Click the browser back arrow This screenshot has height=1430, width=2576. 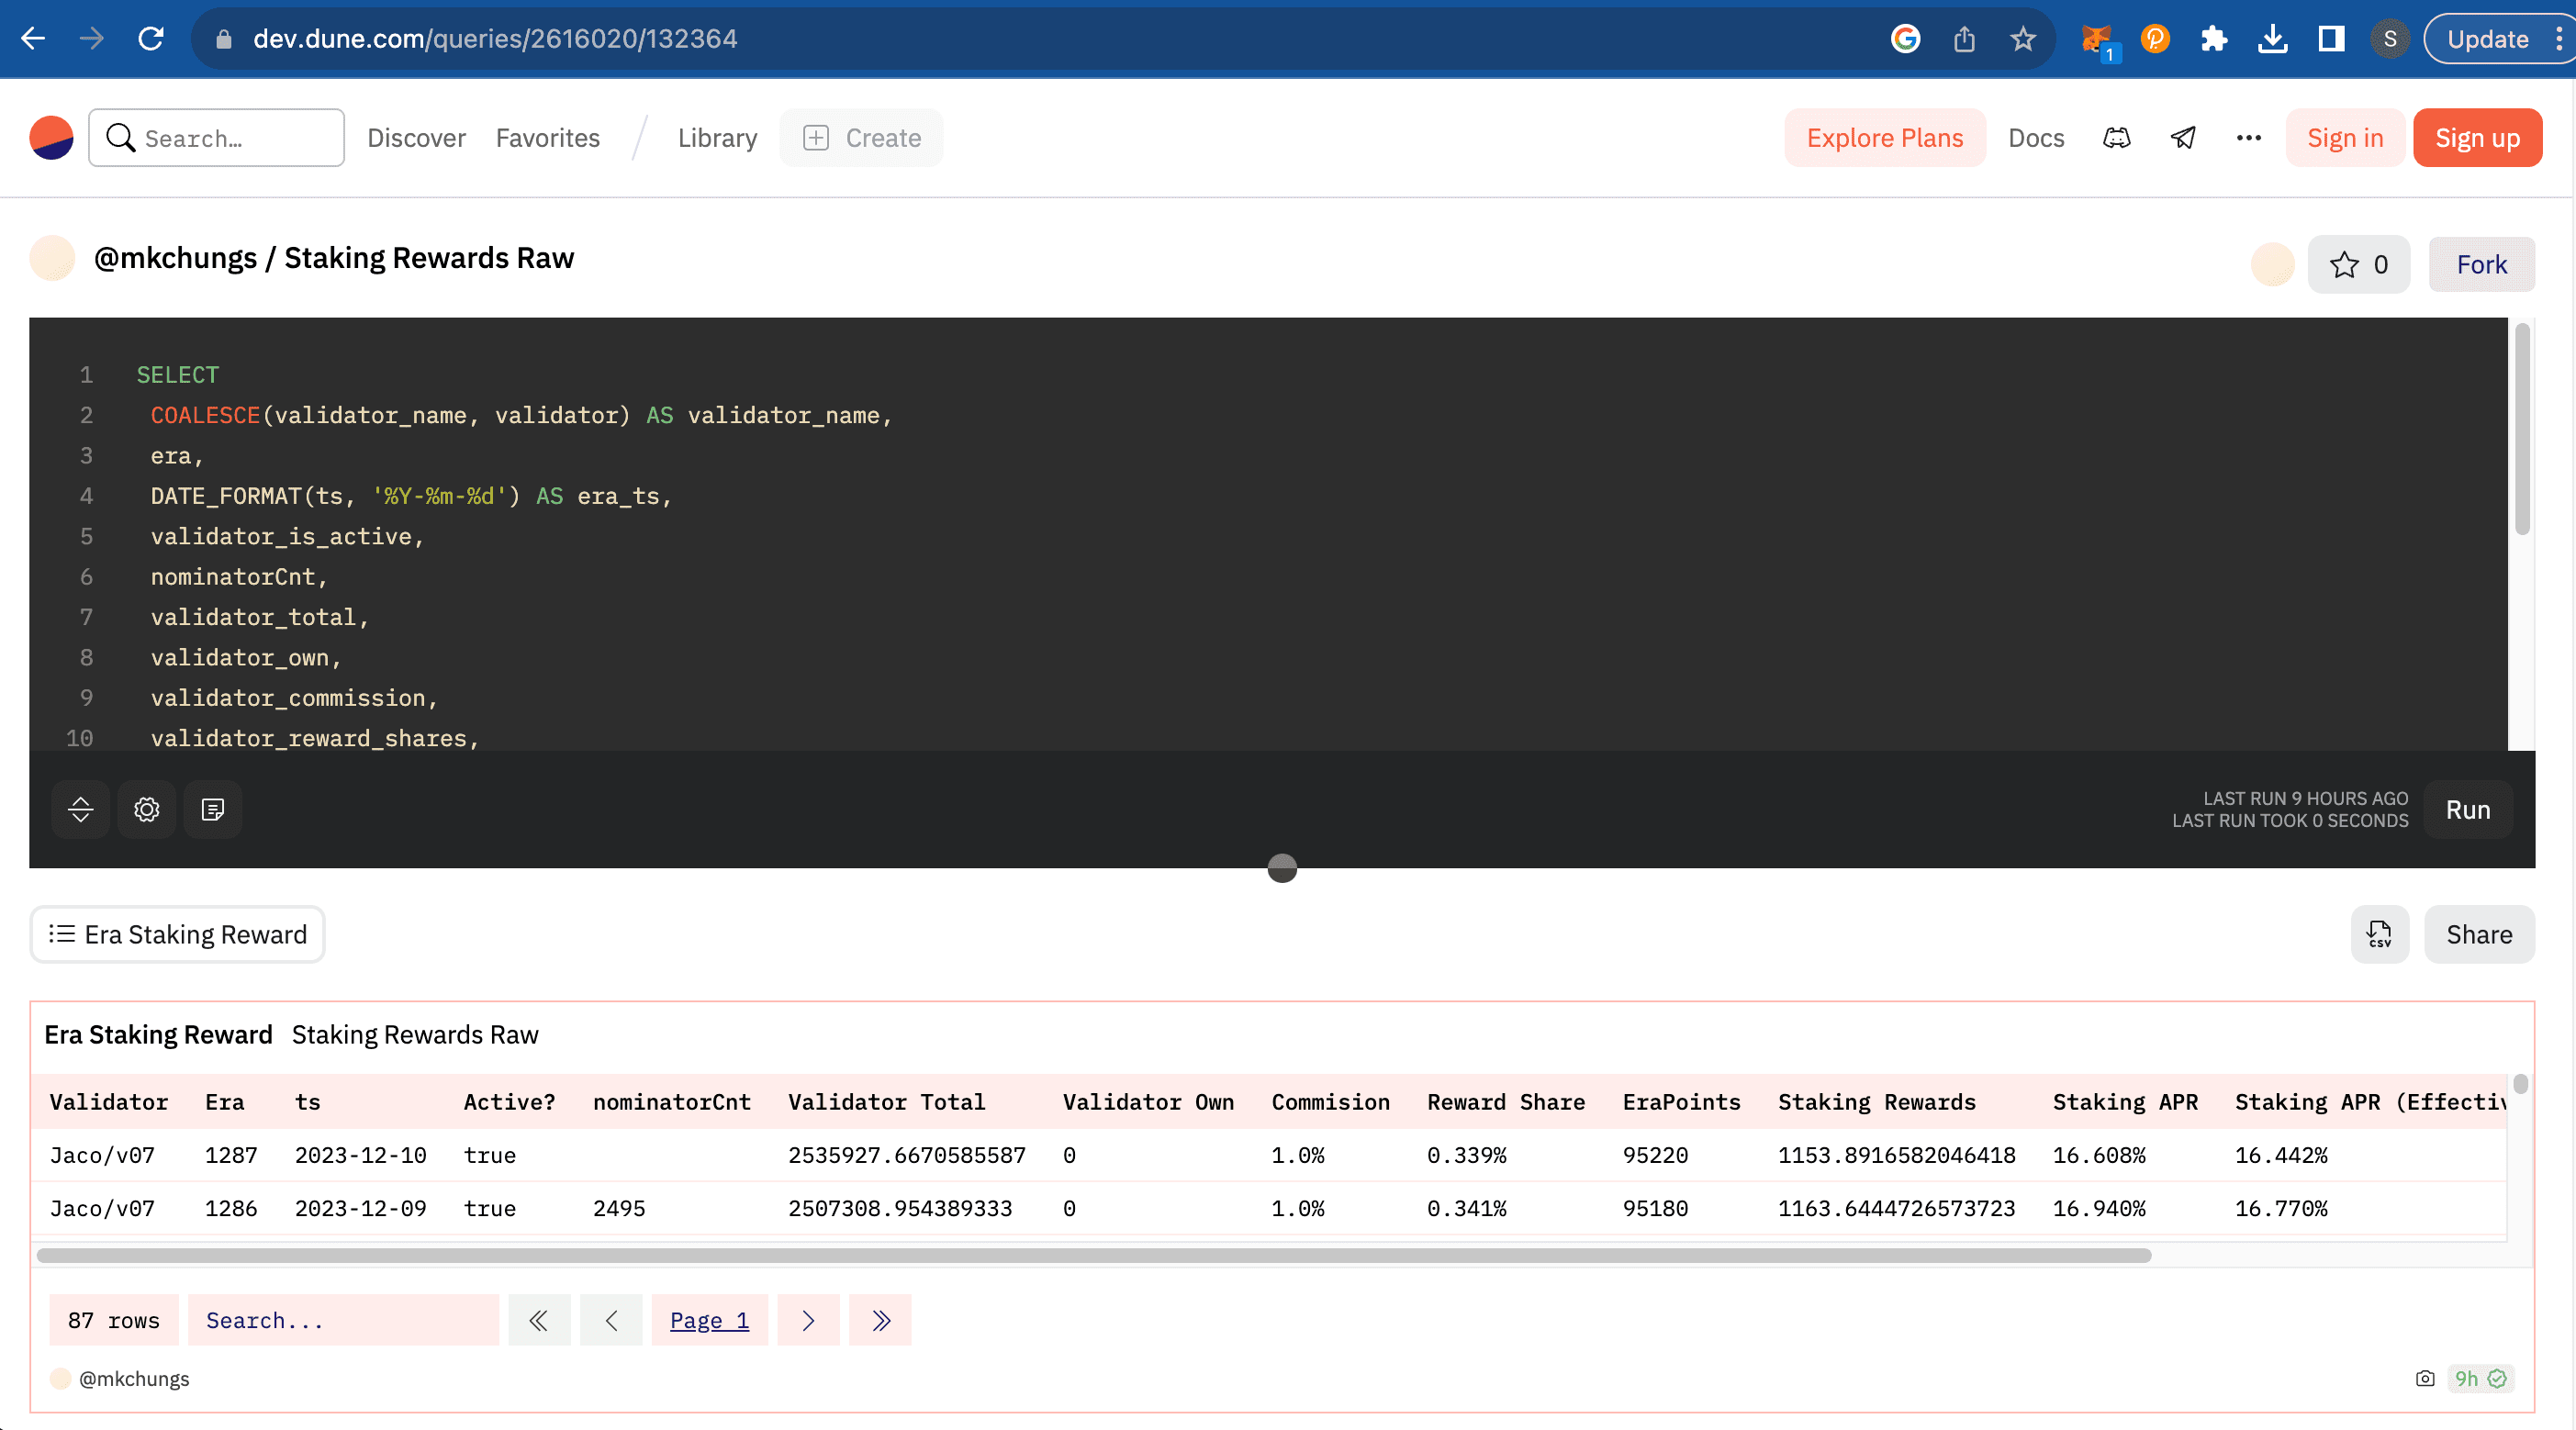tap(33, 38)
